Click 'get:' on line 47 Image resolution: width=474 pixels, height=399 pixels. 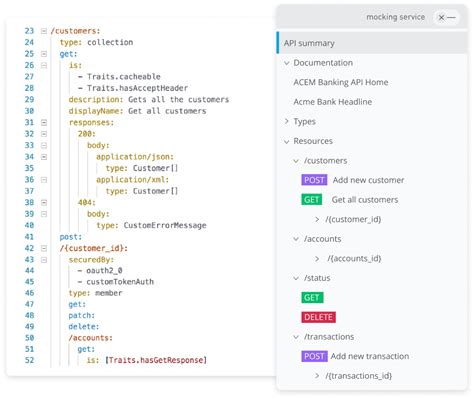pos(77,304)
